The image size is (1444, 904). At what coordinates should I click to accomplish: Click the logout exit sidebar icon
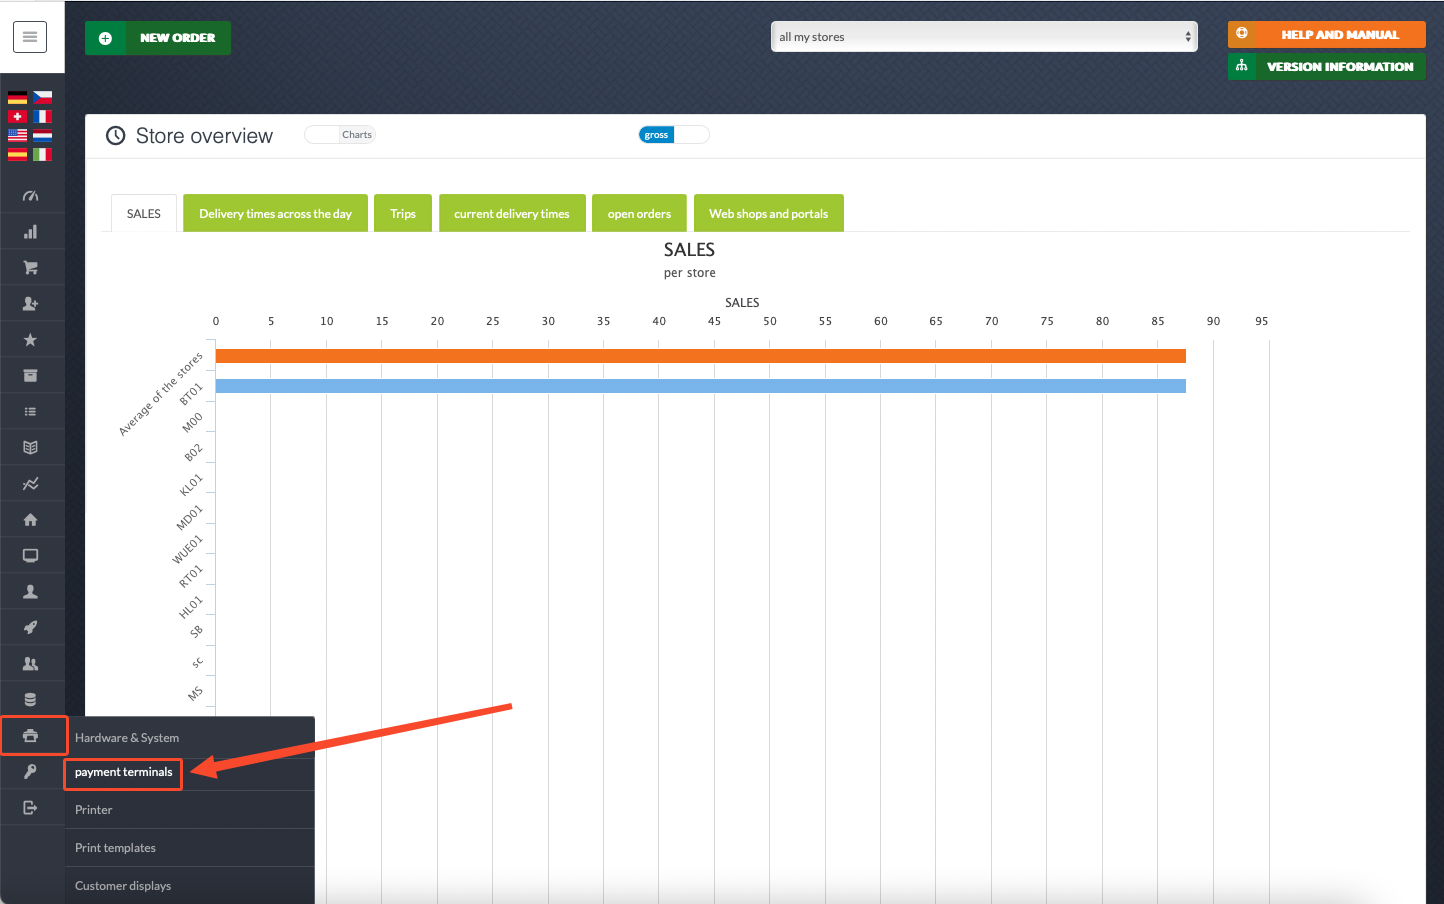pos(31,808)
